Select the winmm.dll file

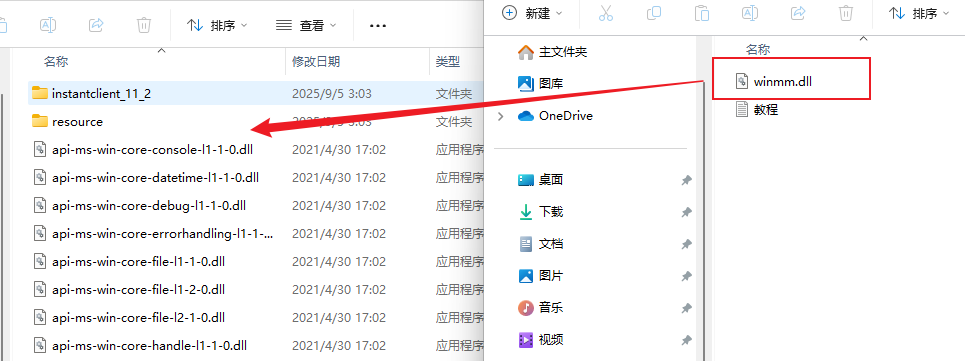pyautogui.click(x=774, y=81)
